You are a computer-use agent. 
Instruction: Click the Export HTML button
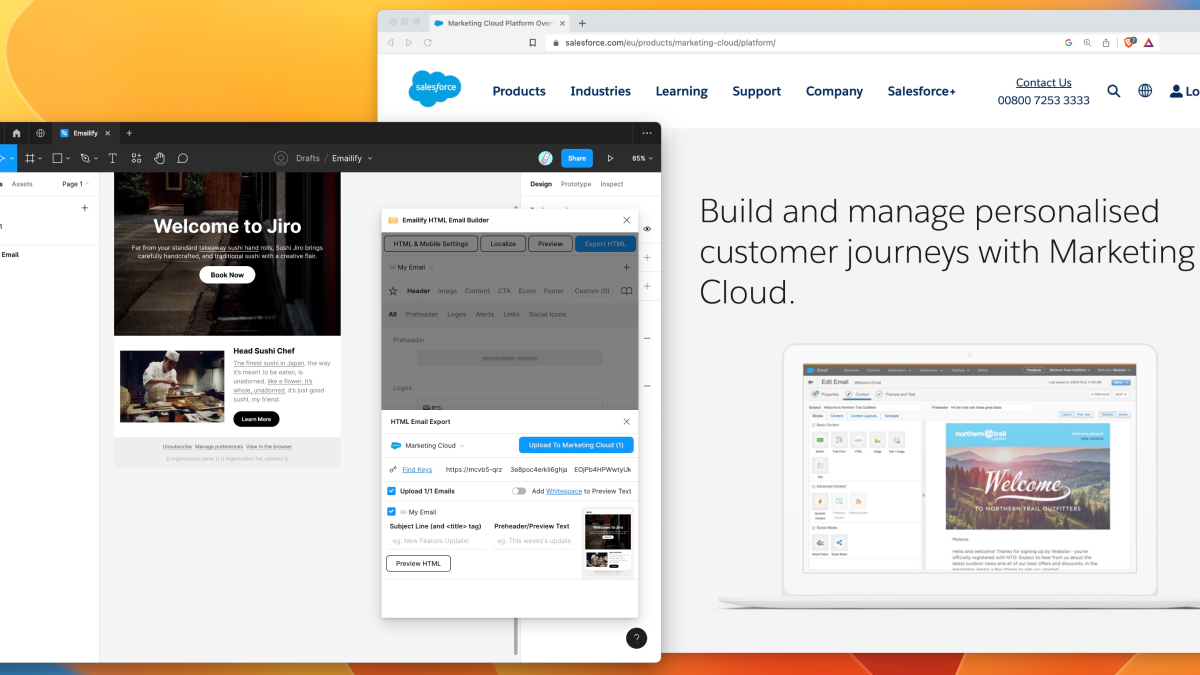tap(605, 243)
